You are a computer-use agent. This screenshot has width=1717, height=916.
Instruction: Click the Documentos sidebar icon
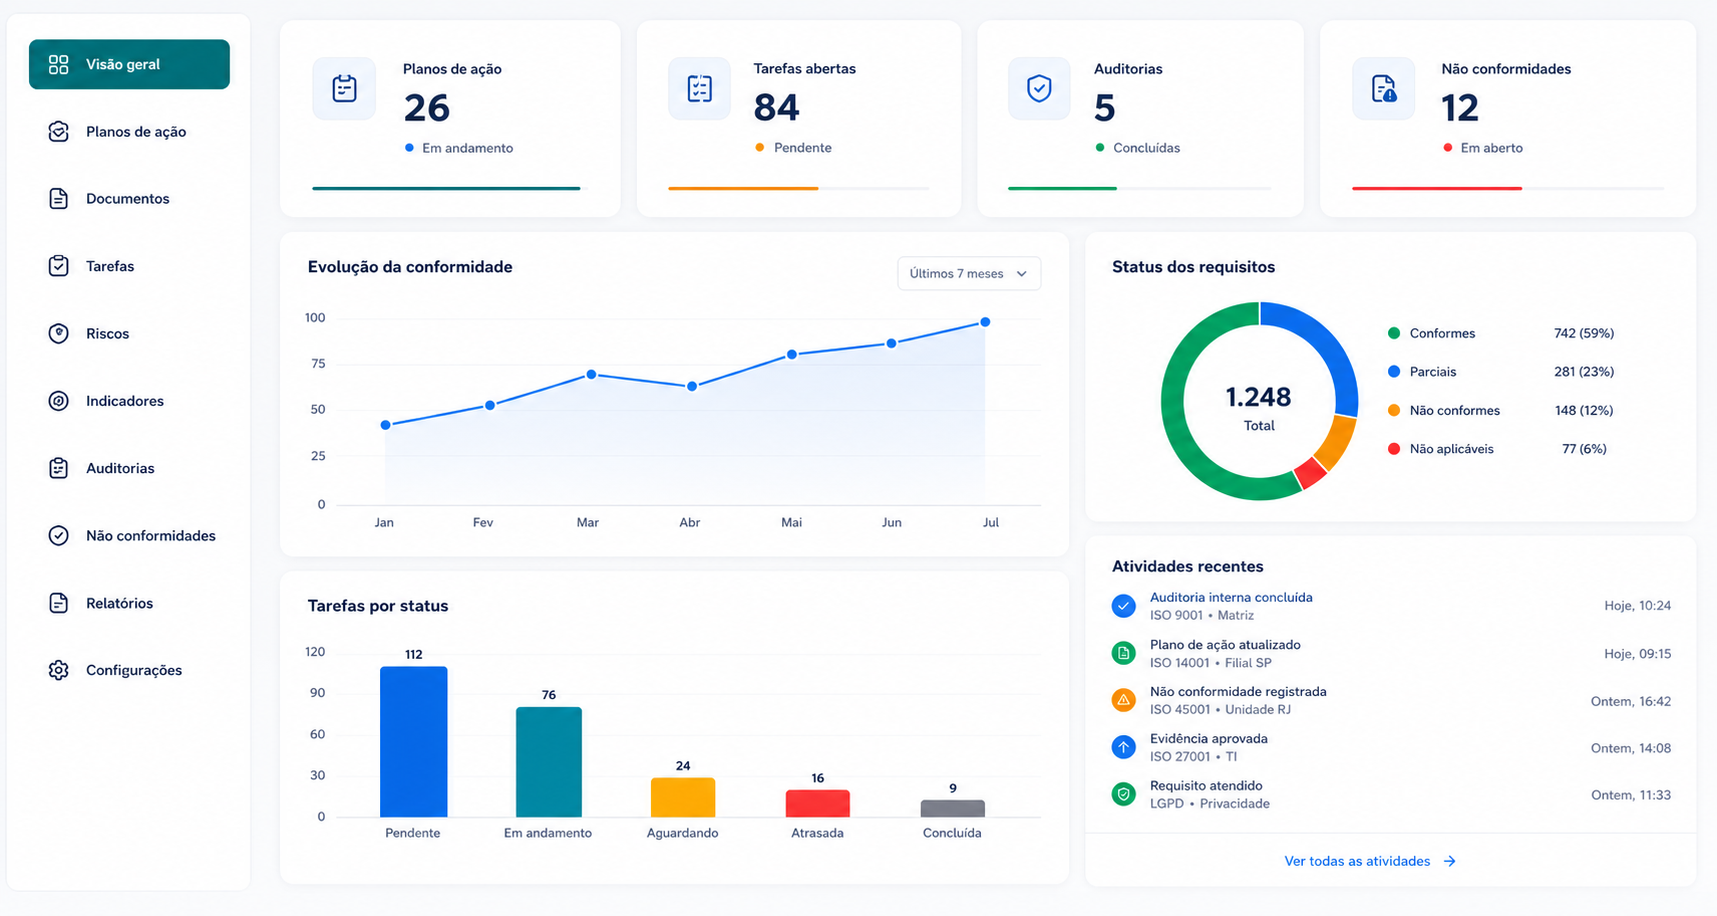[x=58, y=198]
